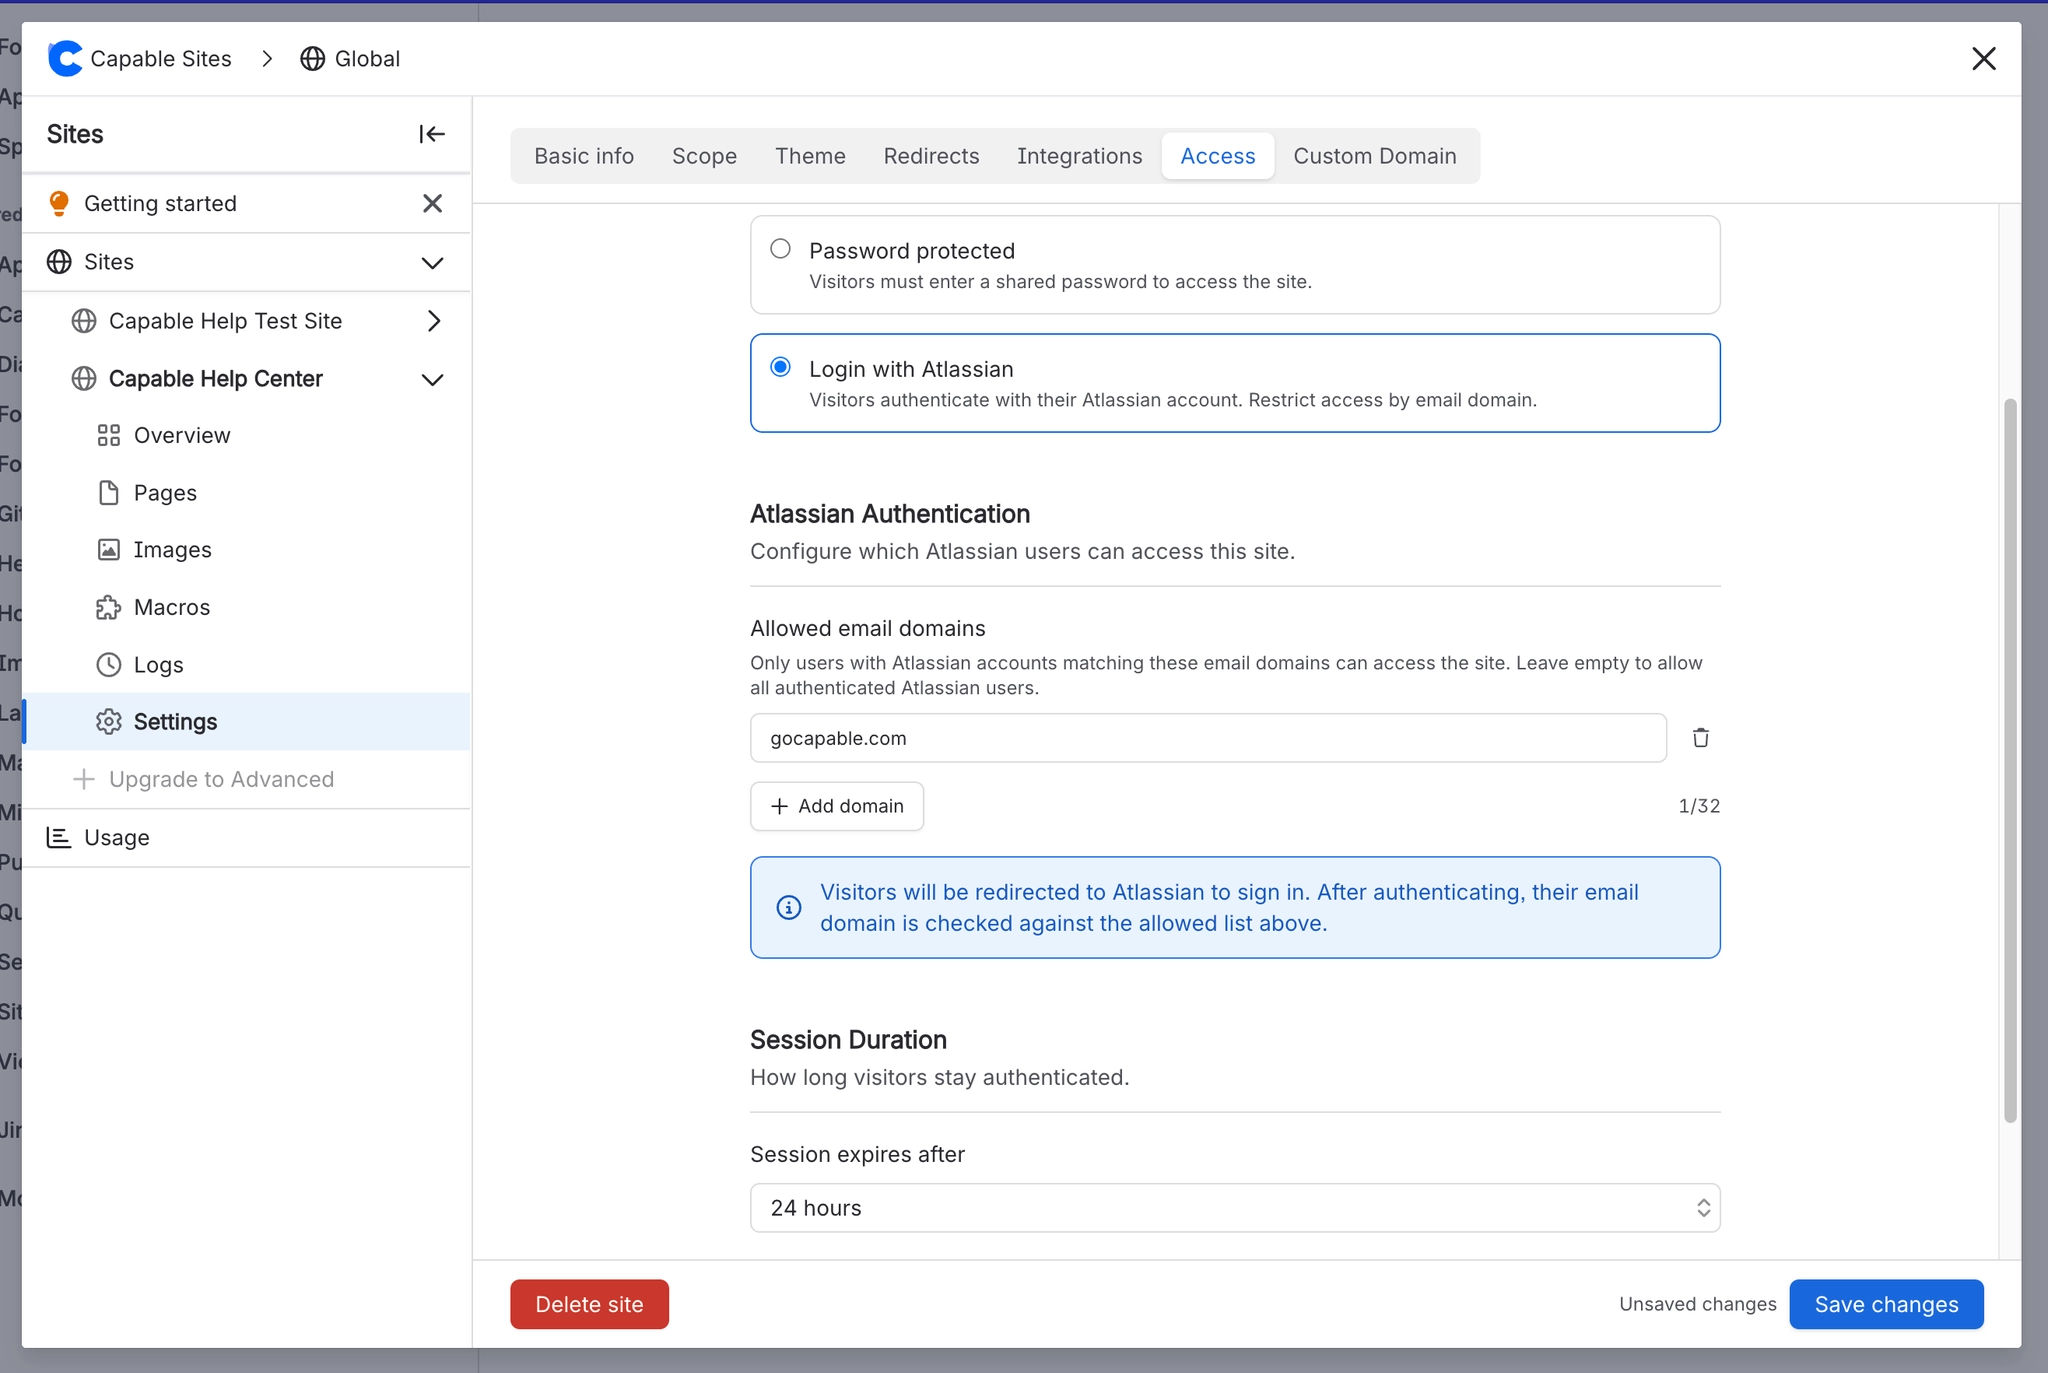The image size is (2048, 1373).
Task: Click the plus icon for Upgrade to Advanced
Action: point(84,779)
